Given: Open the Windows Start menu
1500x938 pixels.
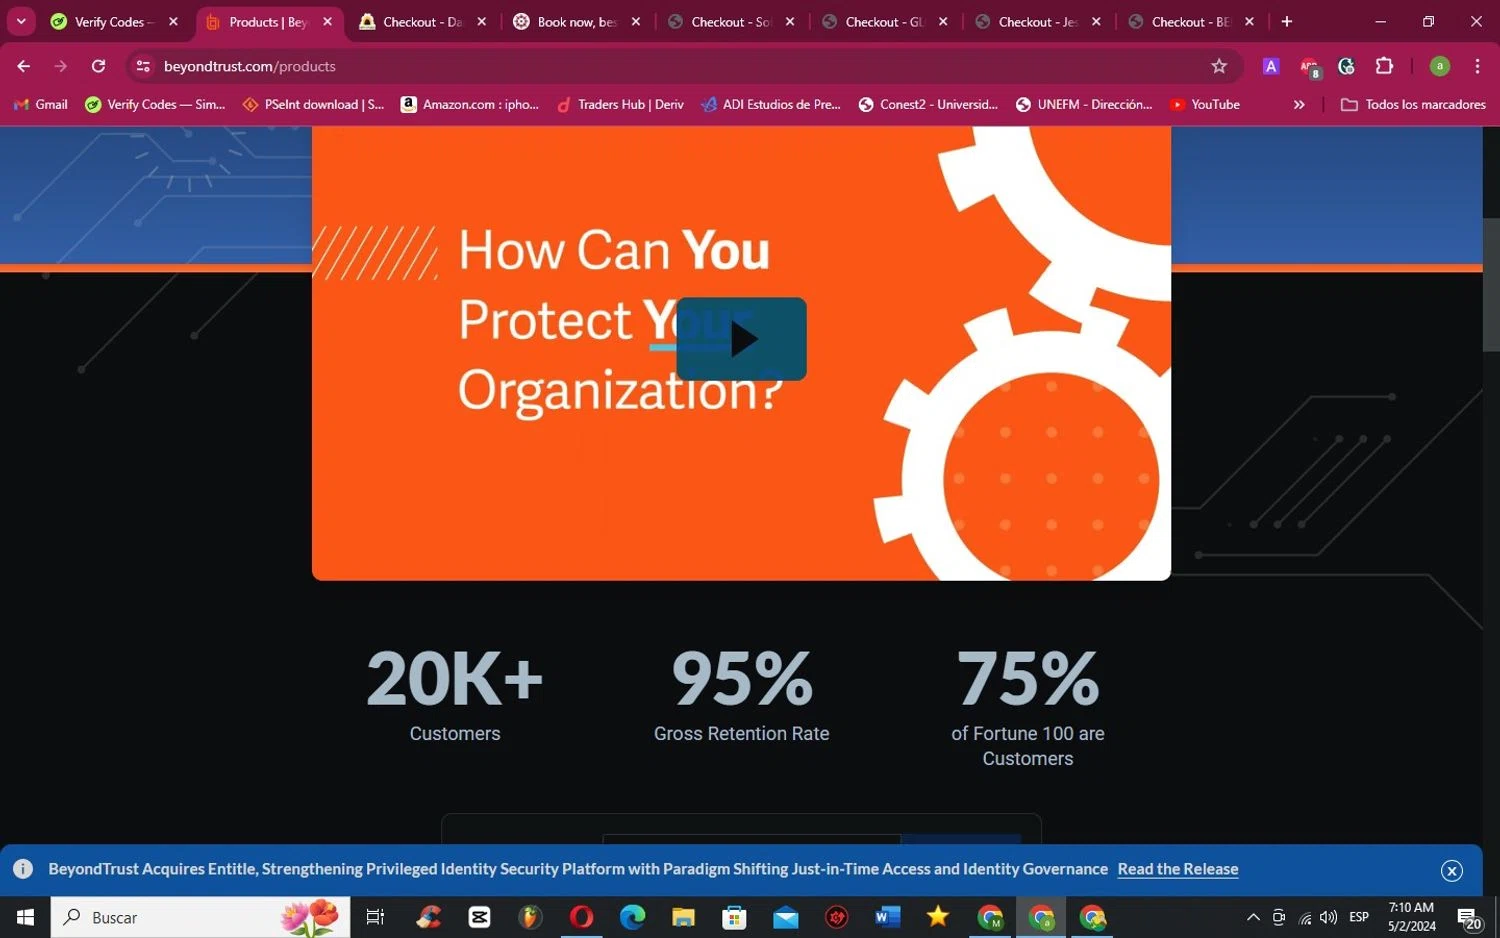Looking at the screenshot, I should click(x=25, y=917).
